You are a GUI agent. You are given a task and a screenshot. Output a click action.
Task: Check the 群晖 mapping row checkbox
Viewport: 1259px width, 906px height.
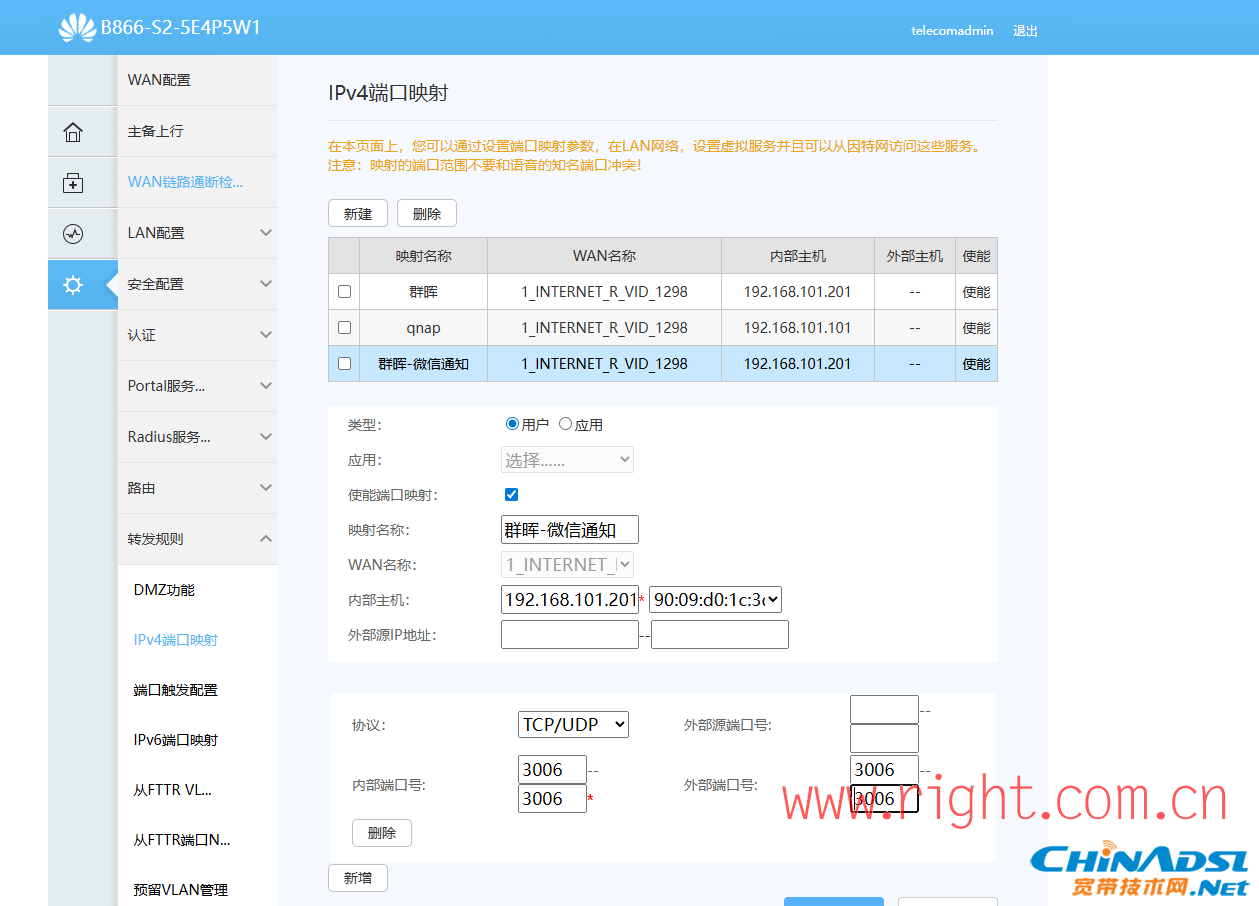(x=344, y=292)
